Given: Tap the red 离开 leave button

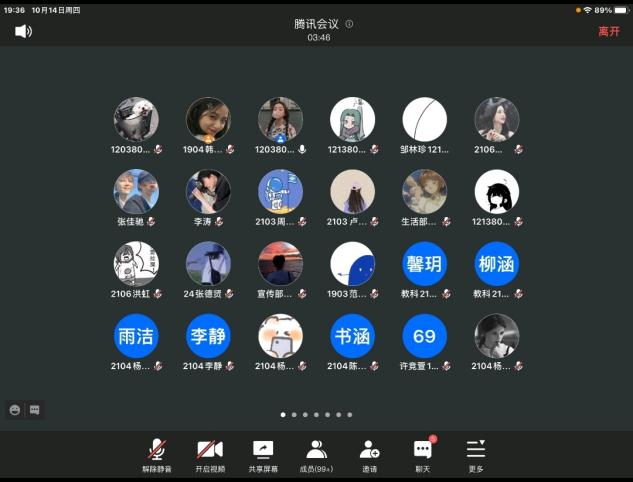Looking at the screenshot, I should 609,32.
